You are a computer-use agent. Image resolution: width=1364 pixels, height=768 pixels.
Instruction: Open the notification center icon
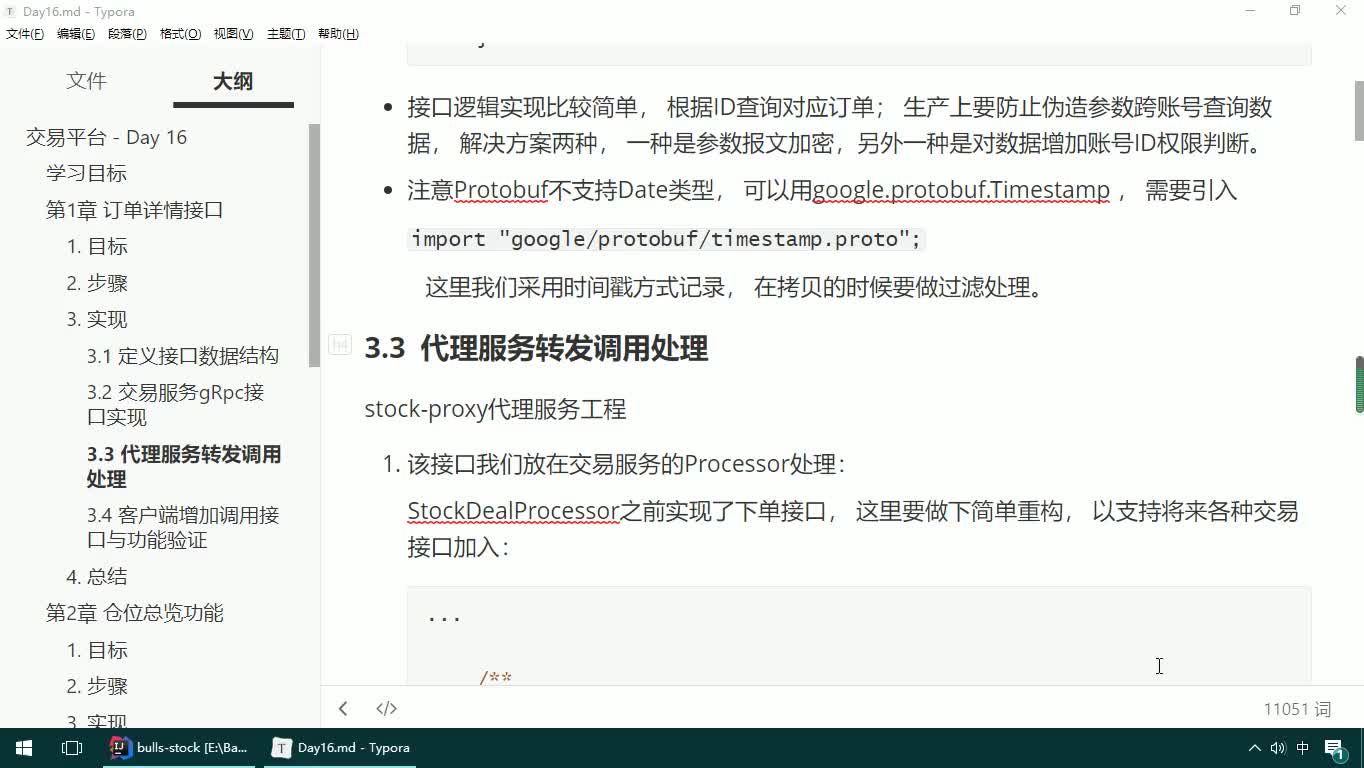(1335, 748)
